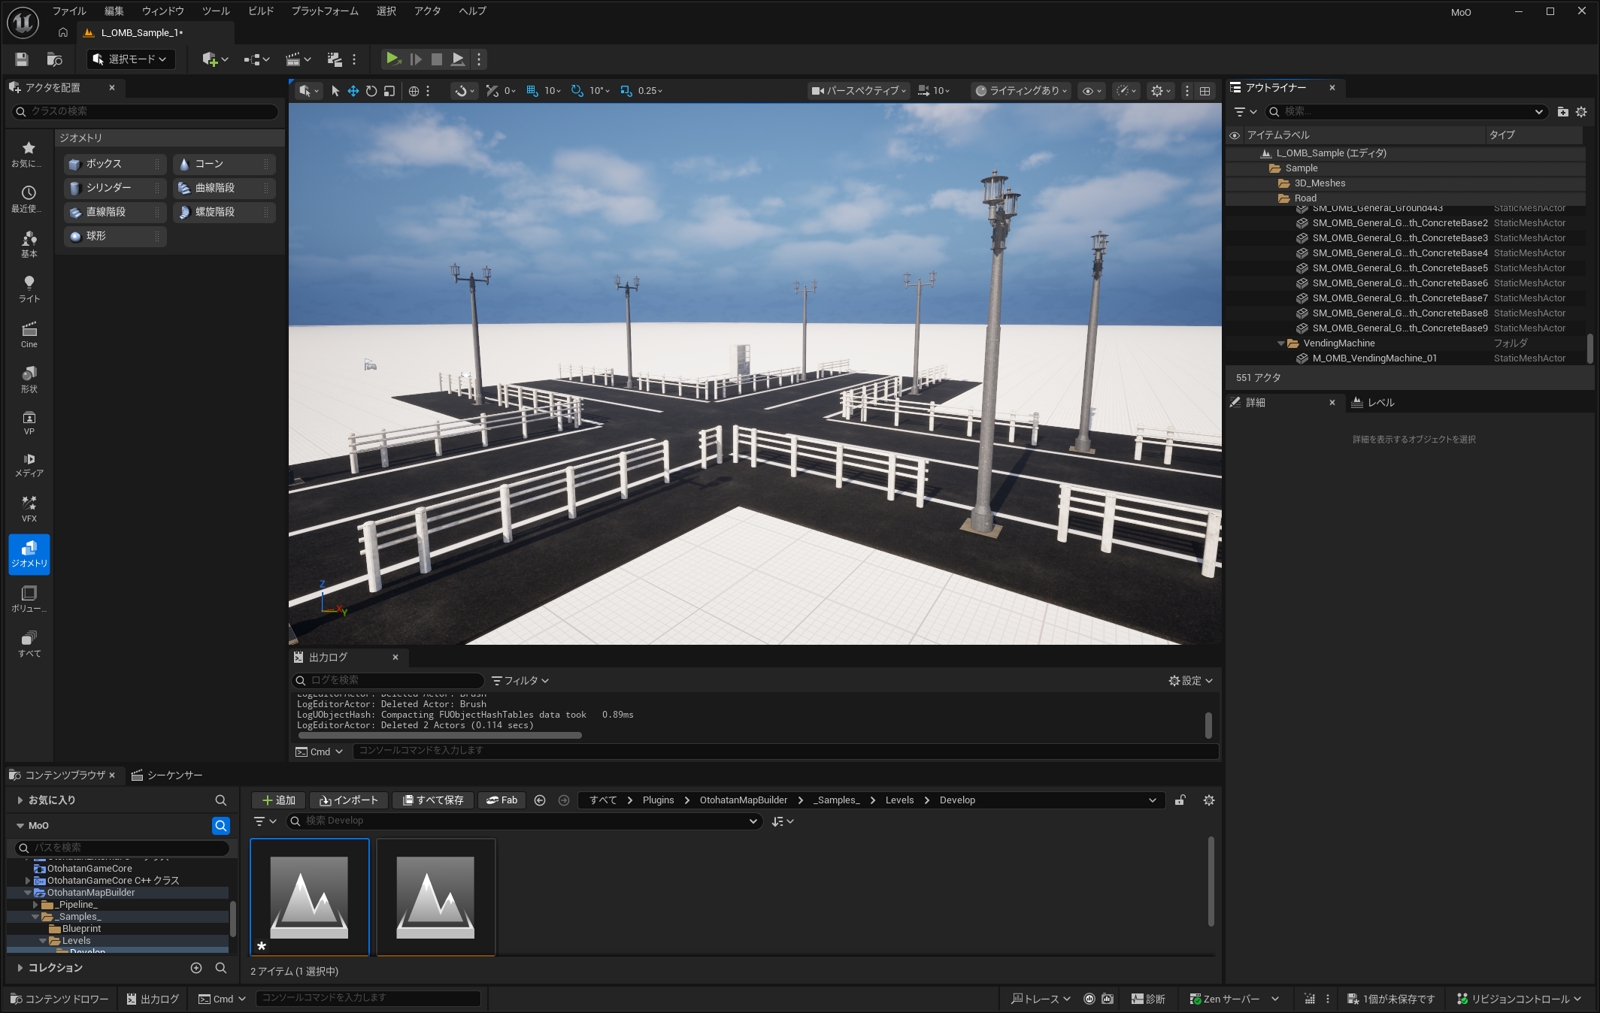The height and width of the screenshot is (1013, 1600).
Task: Open the Output Log 設定 dropdown
Action: point(1190,681)
